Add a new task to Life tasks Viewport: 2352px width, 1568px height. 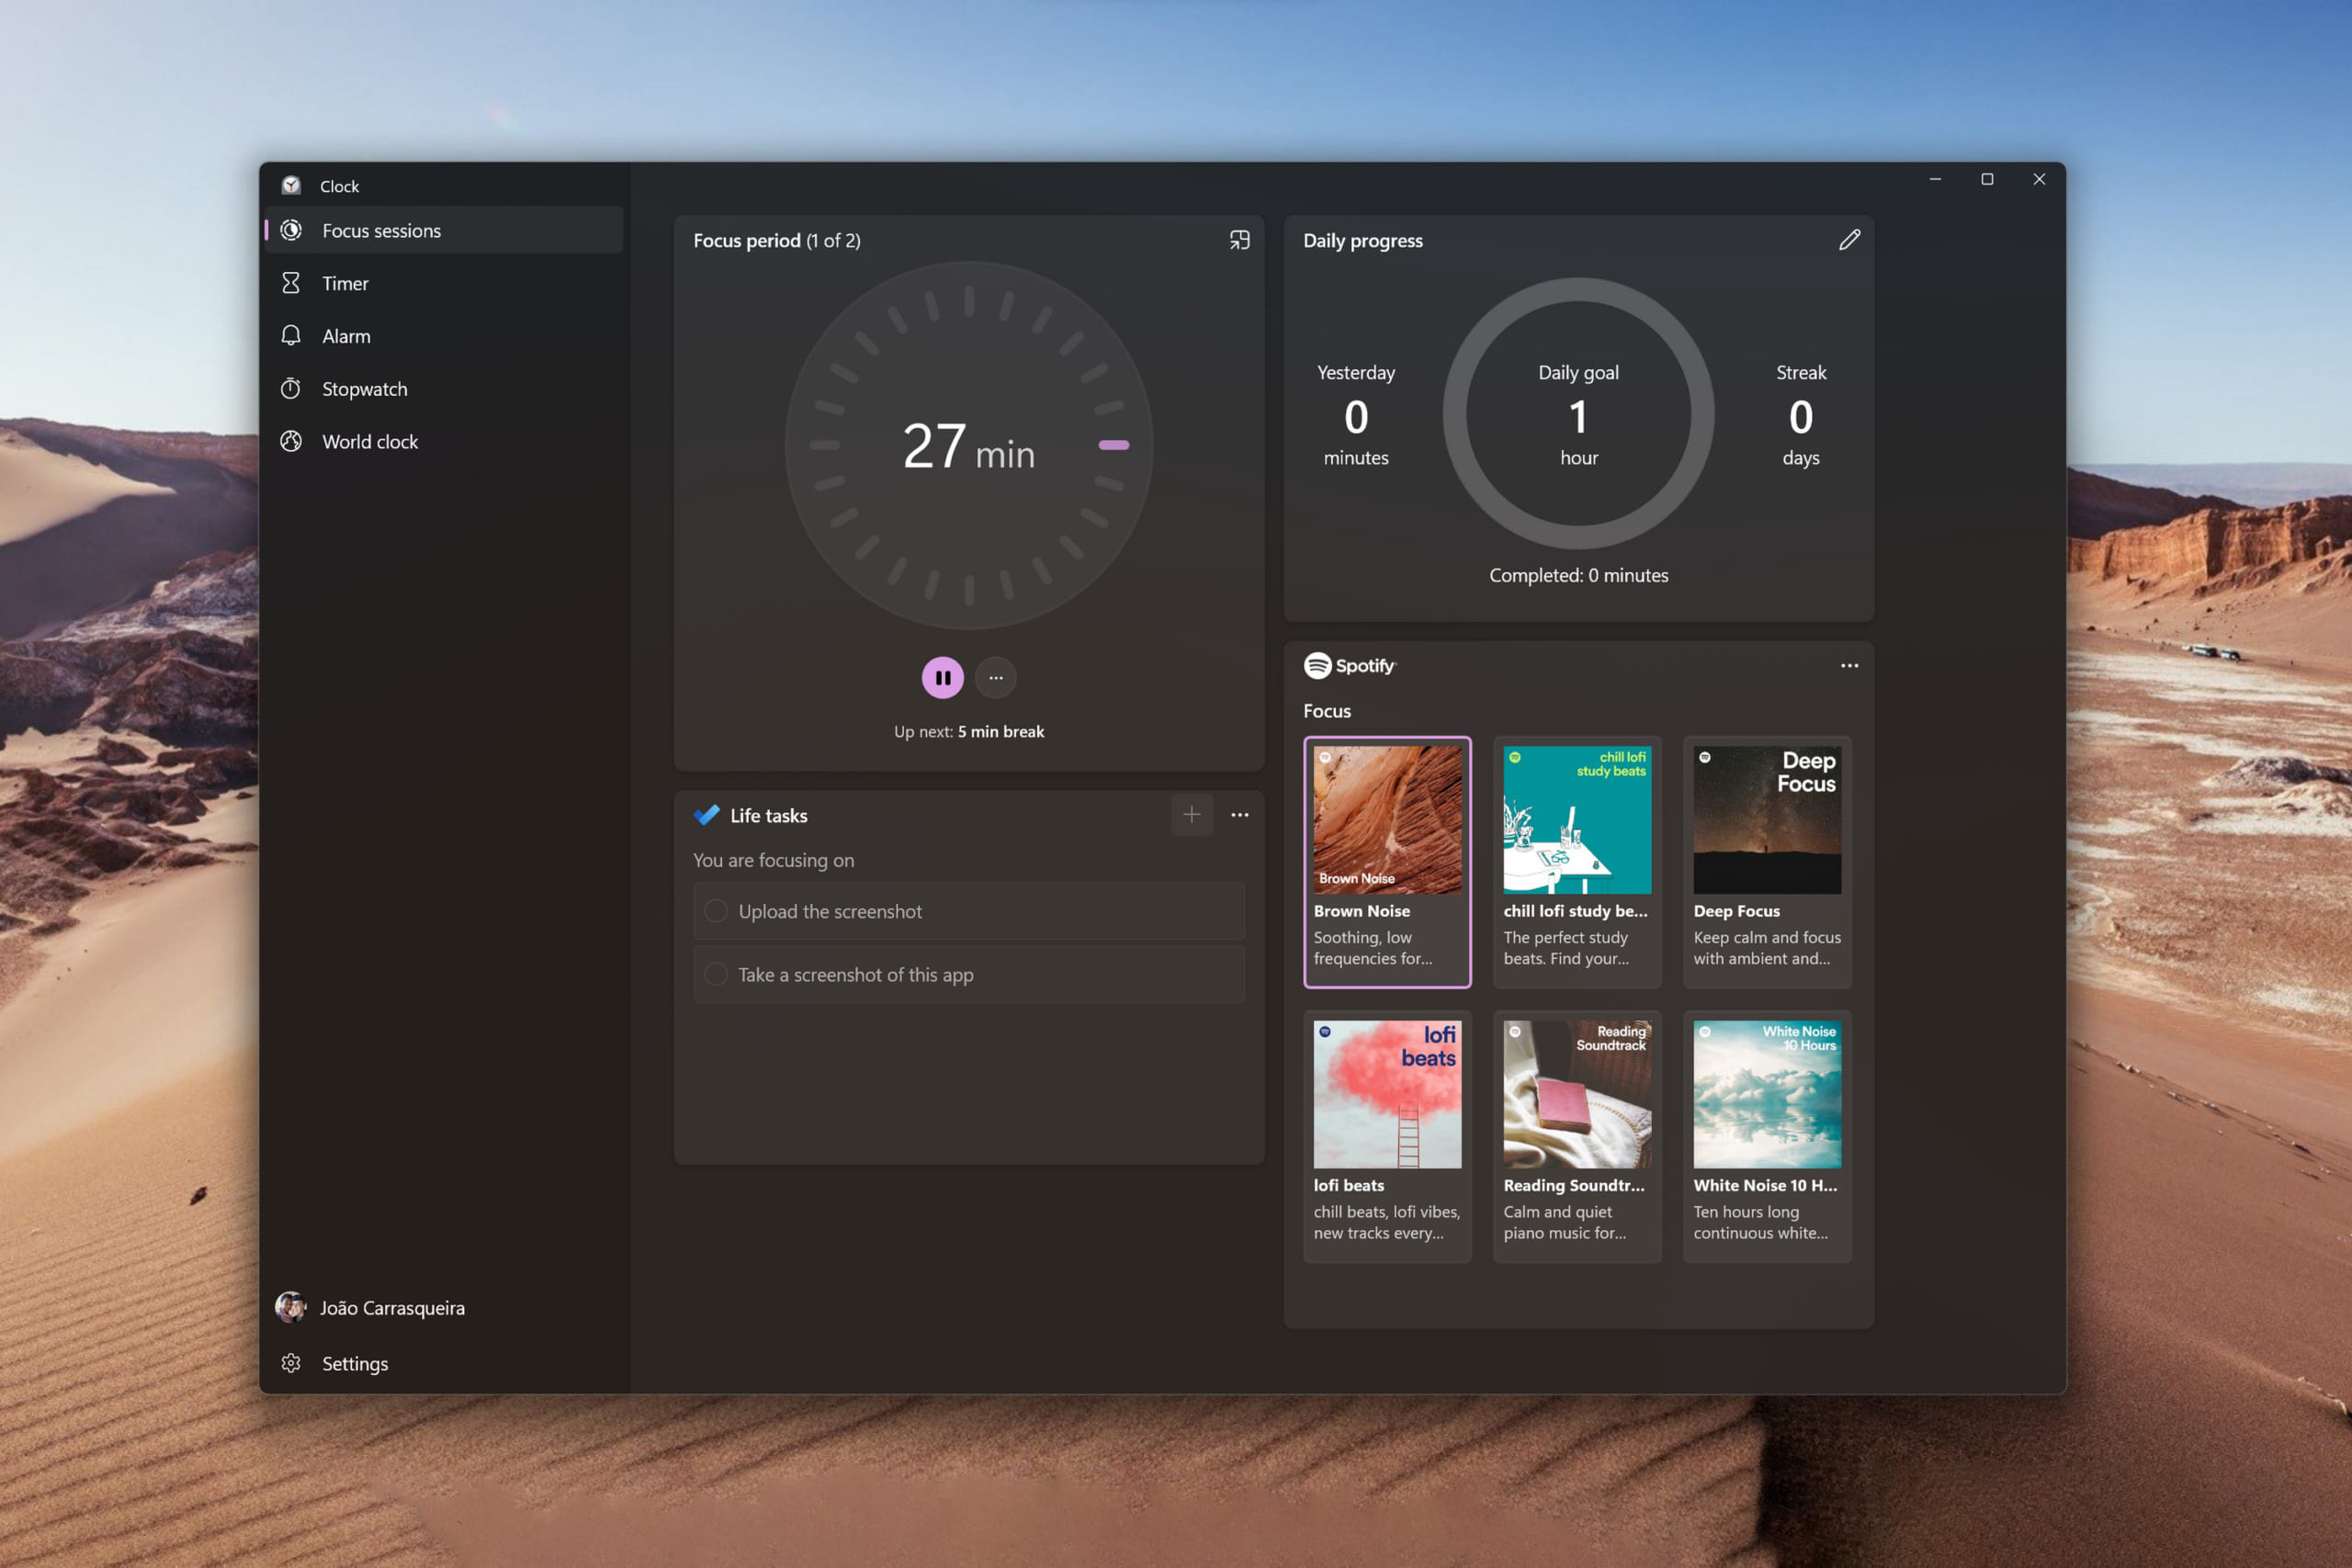[x=1192, y=815]
